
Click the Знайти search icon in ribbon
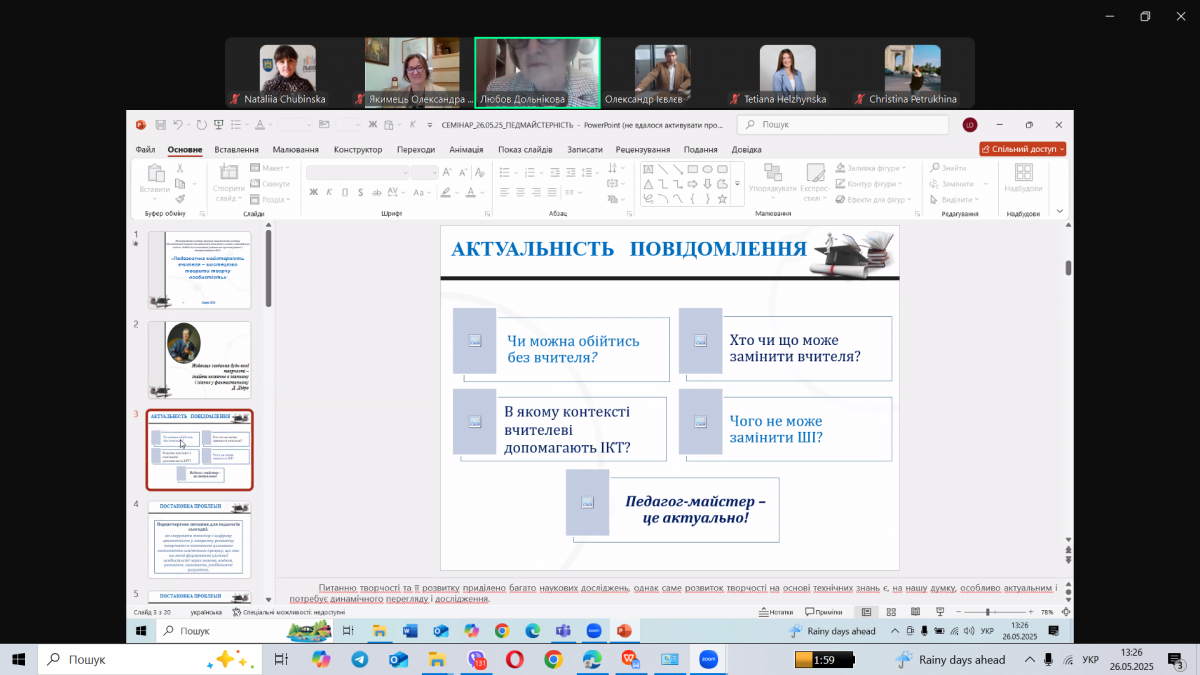[x=947, y=168]
